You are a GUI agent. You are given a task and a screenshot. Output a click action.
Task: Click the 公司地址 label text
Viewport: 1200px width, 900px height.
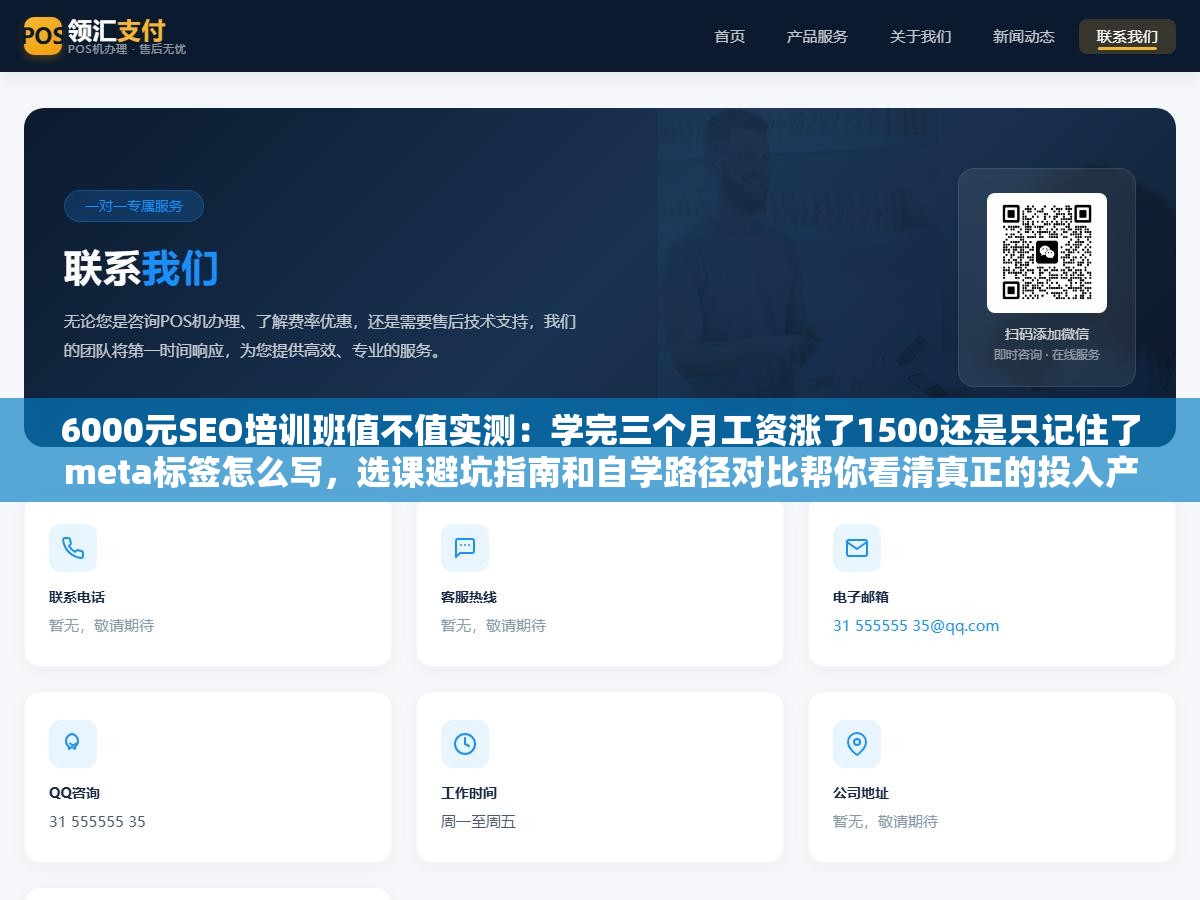pyautogui.click(x=861, y=793)
